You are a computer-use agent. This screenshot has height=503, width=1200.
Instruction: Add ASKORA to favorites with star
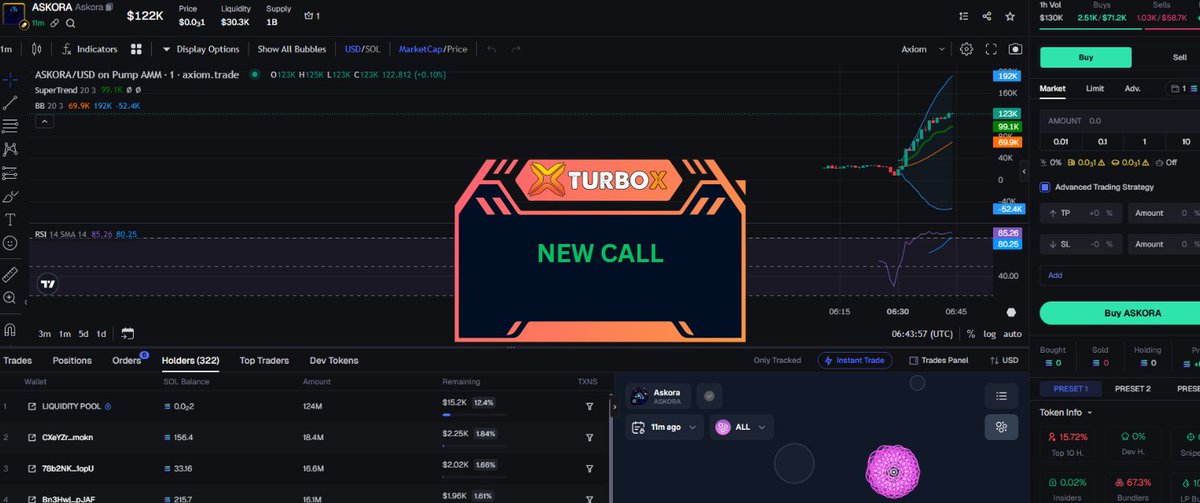pyautogui.click(x=1011, y=16)
